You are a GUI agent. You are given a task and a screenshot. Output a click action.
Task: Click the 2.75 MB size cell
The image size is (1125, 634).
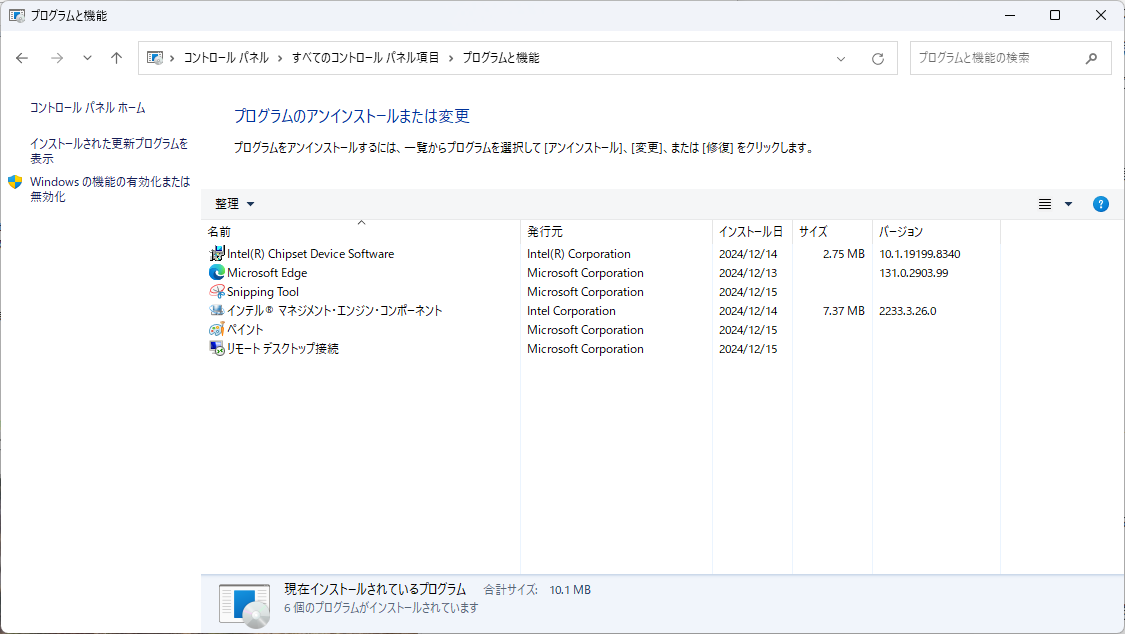[844, 254]
